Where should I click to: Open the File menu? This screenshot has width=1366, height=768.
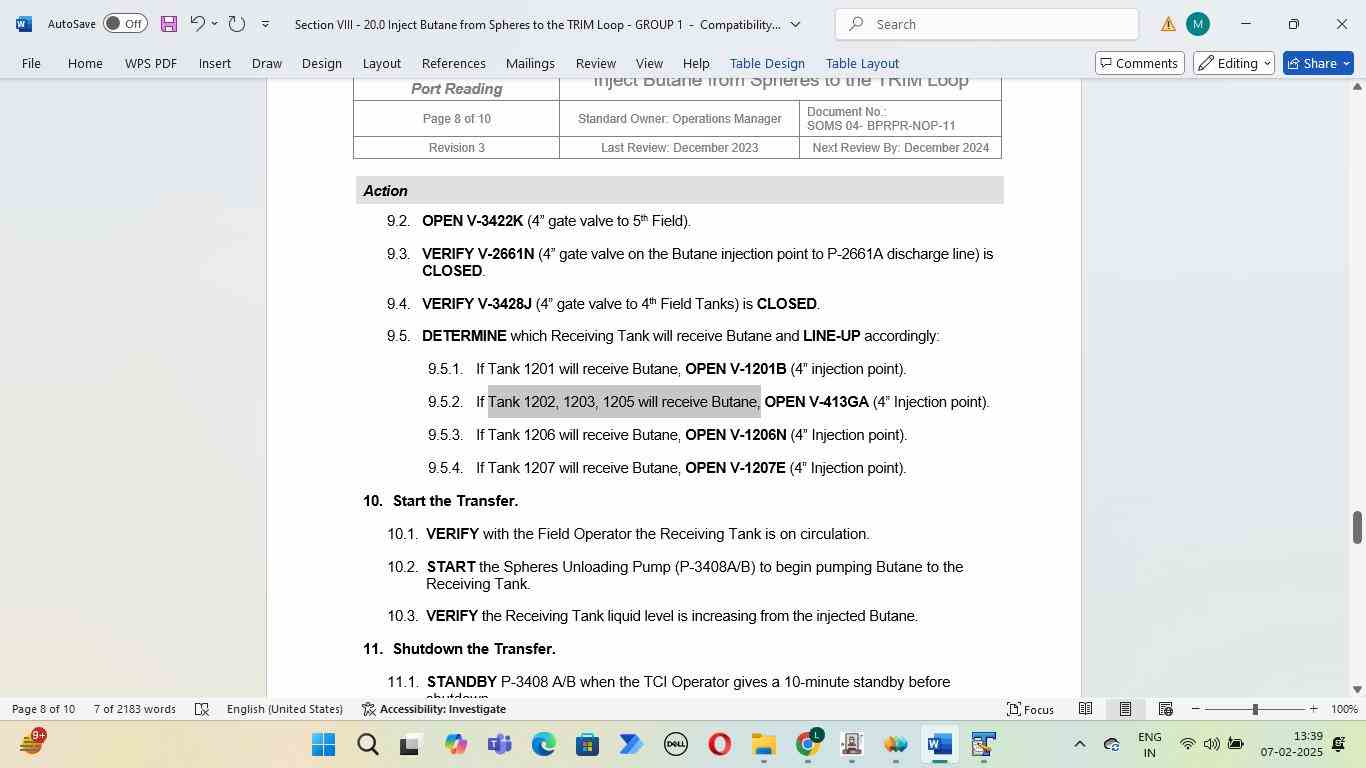[31, 63]
